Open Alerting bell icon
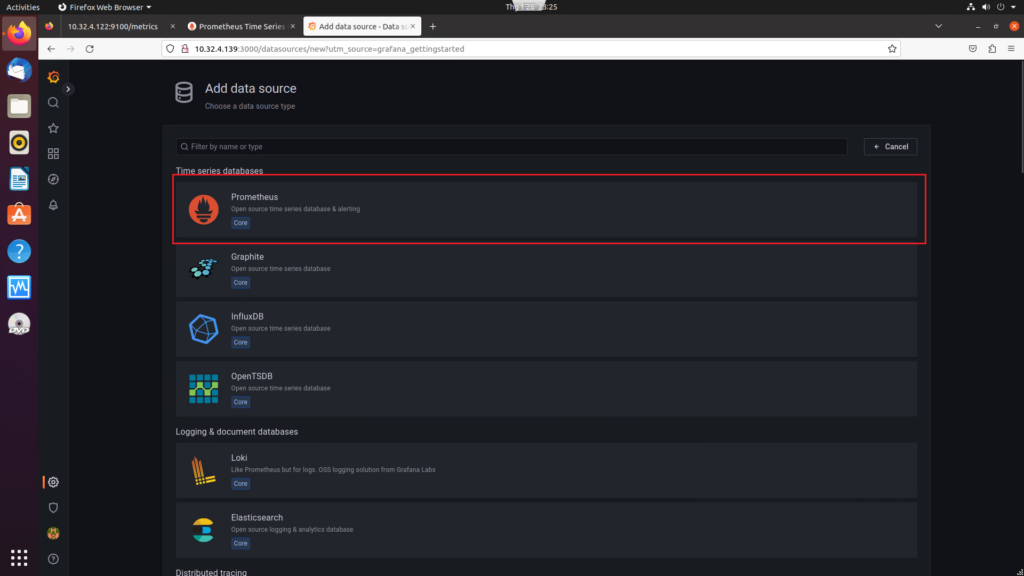 pyautogui.click(x=54, y=205)
